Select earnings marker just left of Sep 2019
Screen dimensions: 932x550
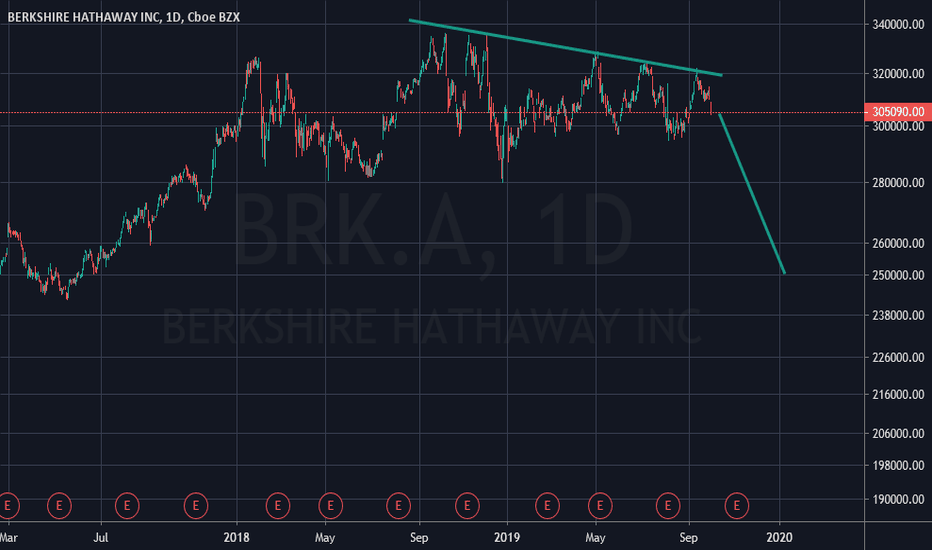(x=667, y=506)
